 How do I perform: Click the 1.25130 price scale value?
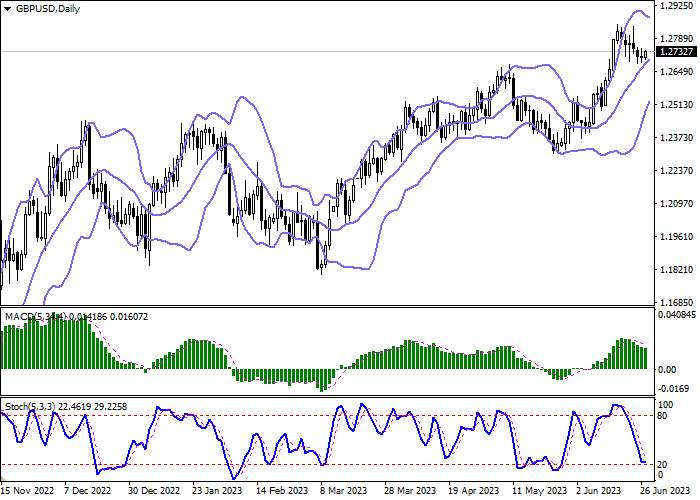tap(676, 105)
